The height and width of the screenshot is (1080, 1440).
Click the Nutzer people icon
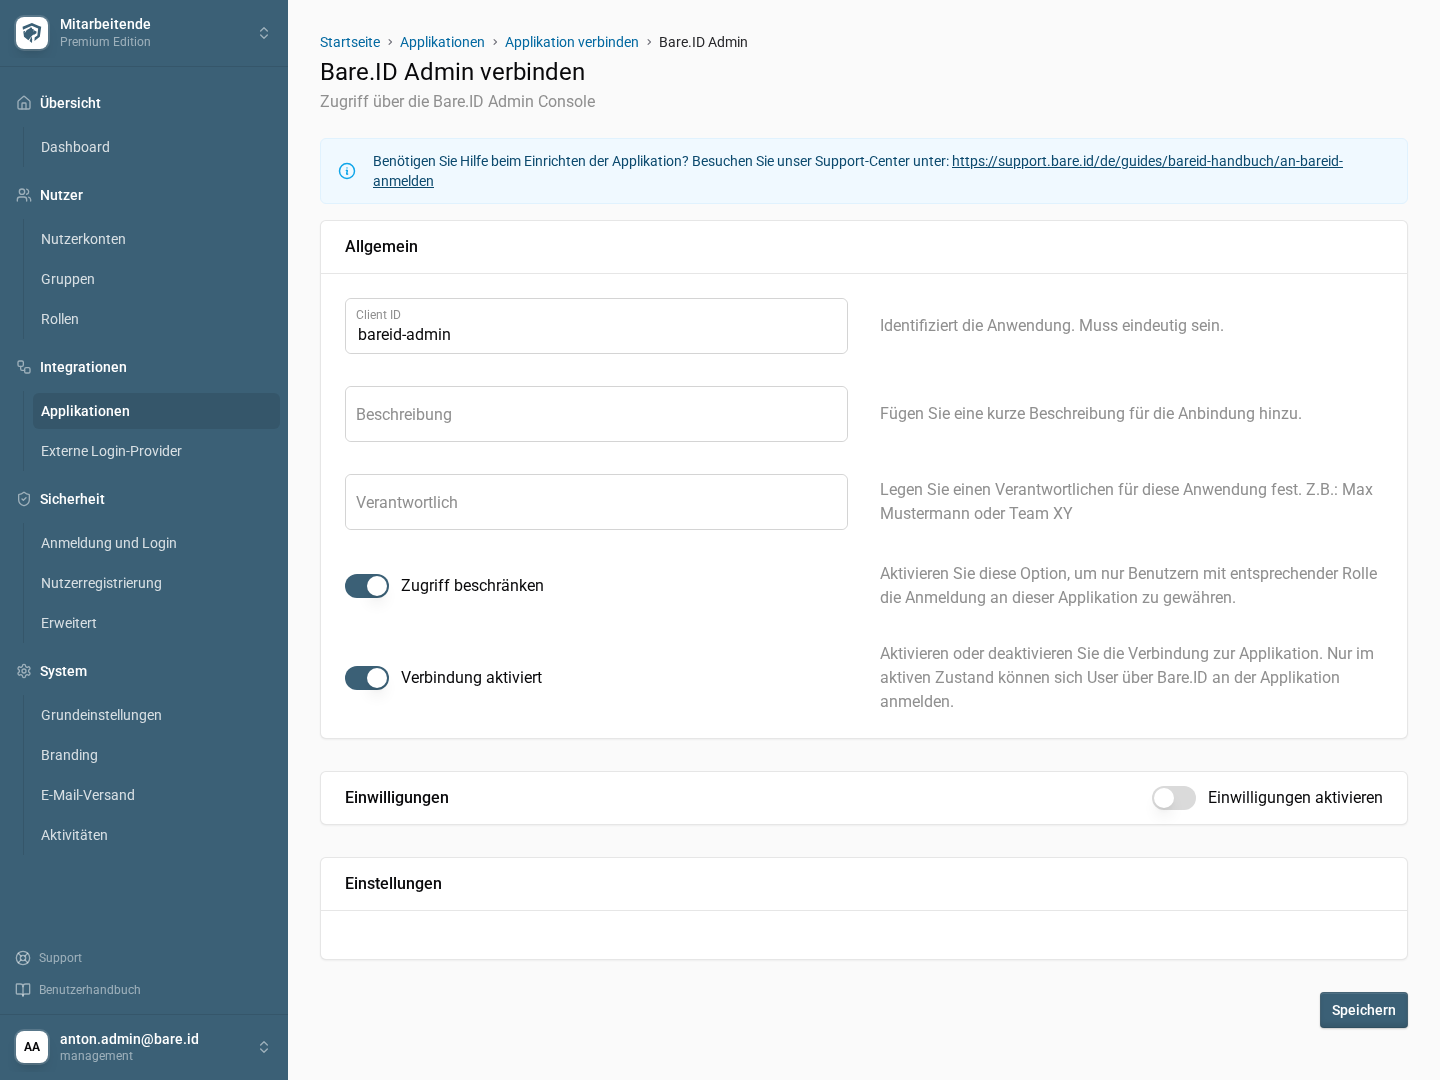[x=24, y=195]
